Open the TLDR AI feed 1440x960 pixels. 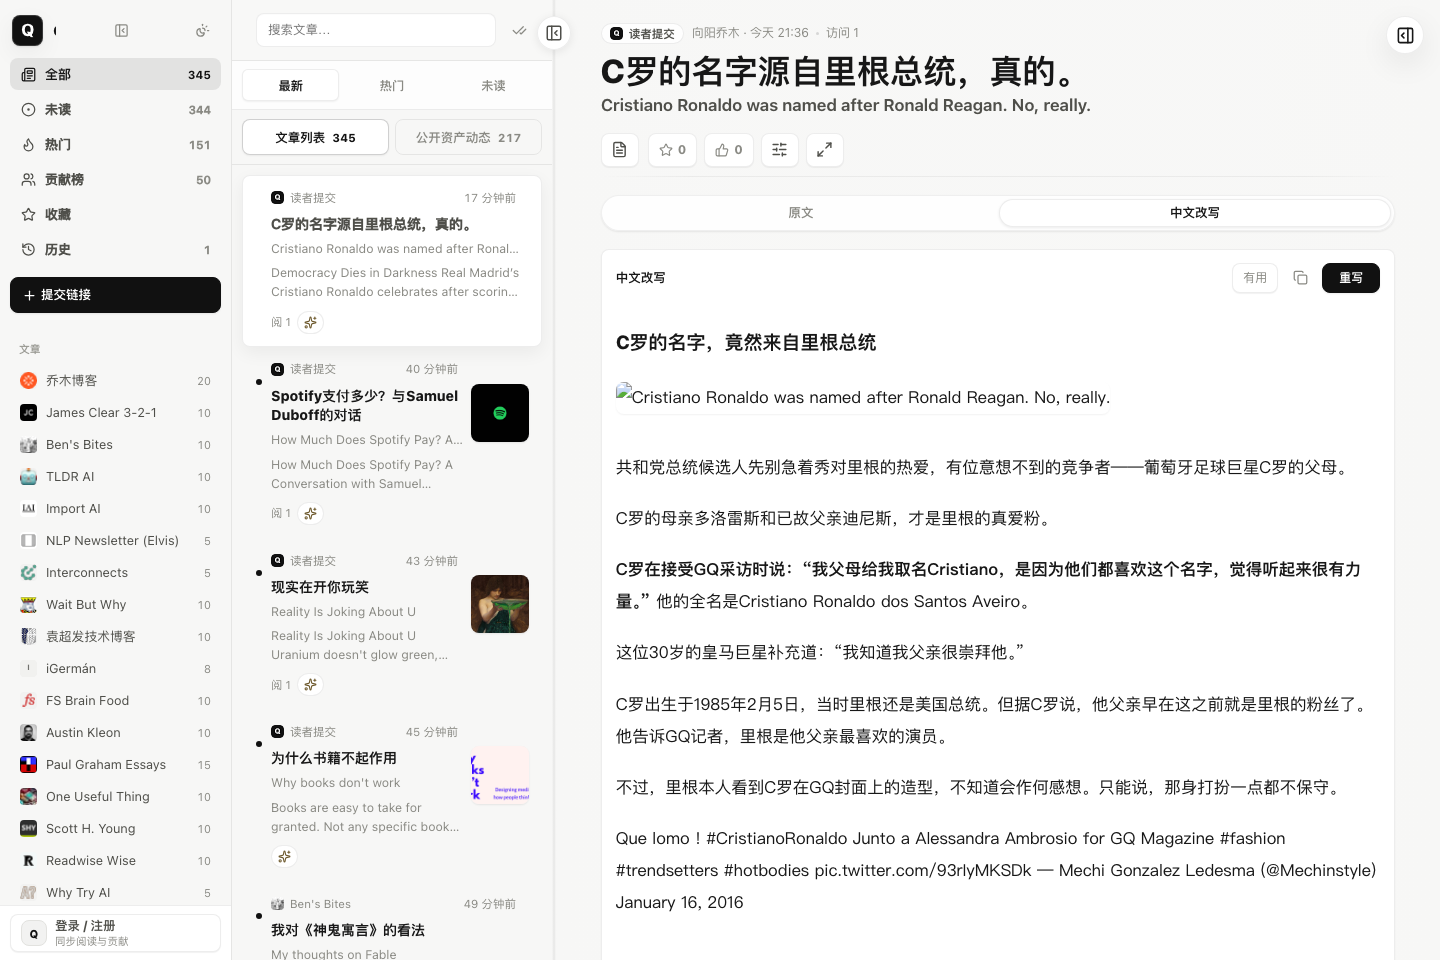point(115,477)
